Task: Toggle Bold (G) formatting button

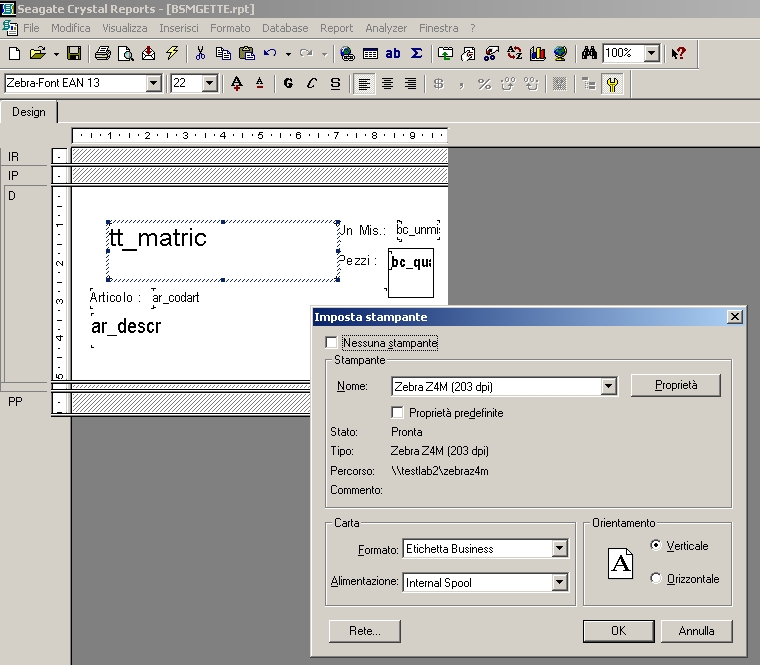Action: click(288, 84)
